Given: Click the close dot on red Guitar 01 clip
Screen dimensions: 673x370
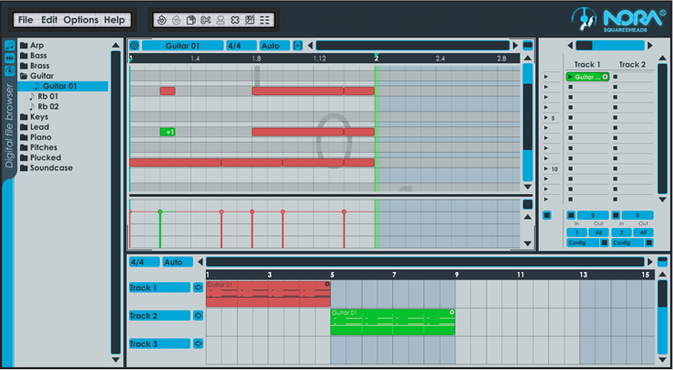Looking at the screenshot, I should (x=327, y=284).
